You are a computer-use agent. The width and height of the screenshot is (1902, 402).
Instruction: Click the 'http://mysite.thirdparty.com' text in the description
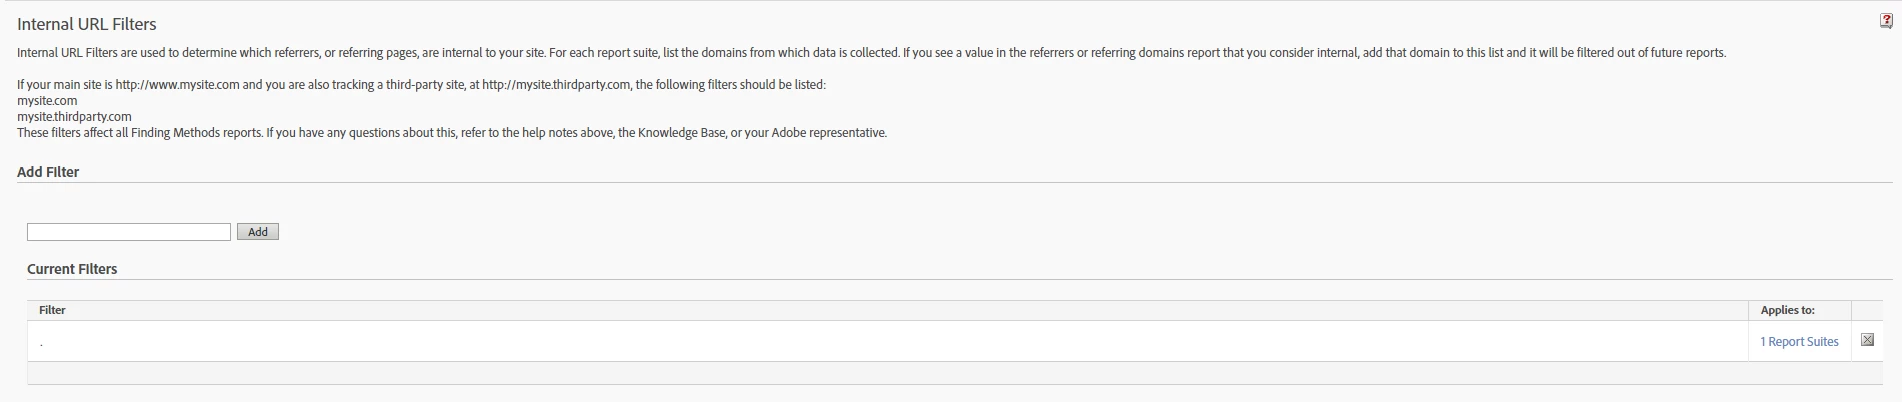click(556, 85)
